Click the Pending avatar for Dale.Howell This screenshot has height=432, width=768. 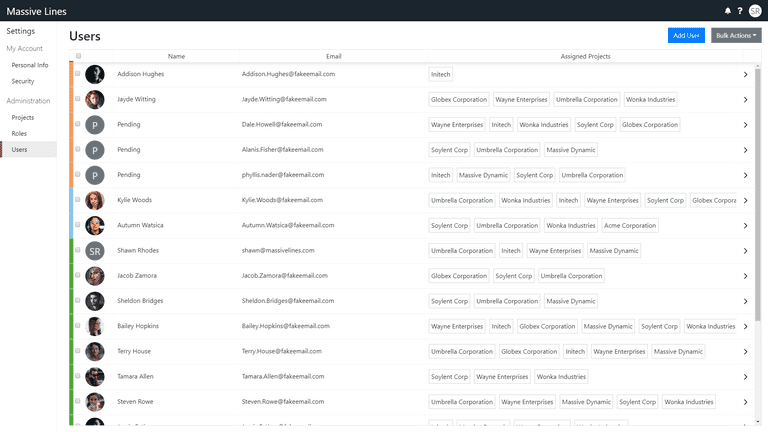95,125
